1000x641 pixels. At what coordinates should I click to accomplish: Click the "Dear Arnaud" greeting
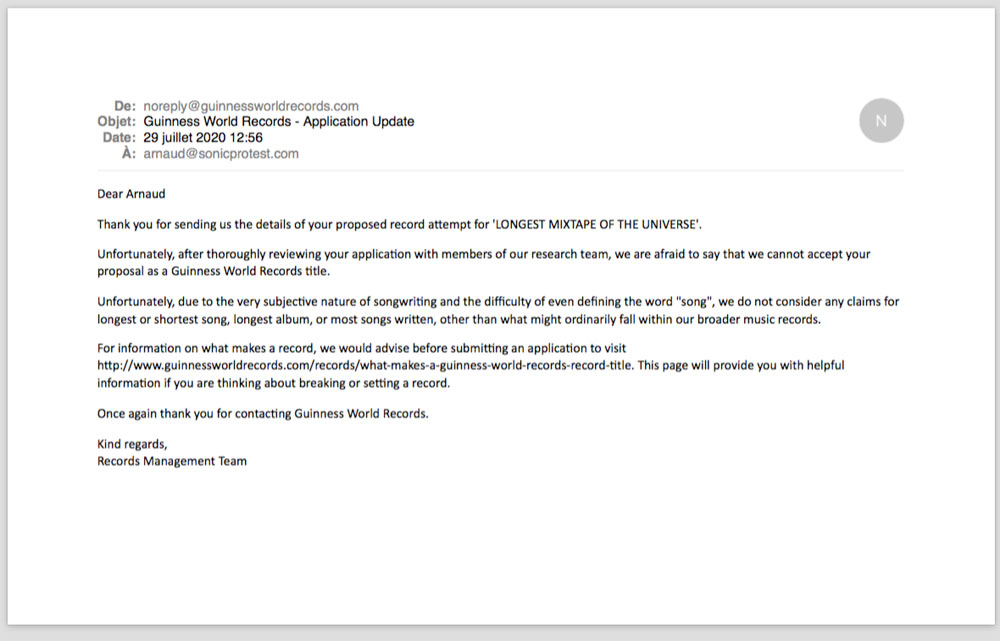(x=131, y=194)
